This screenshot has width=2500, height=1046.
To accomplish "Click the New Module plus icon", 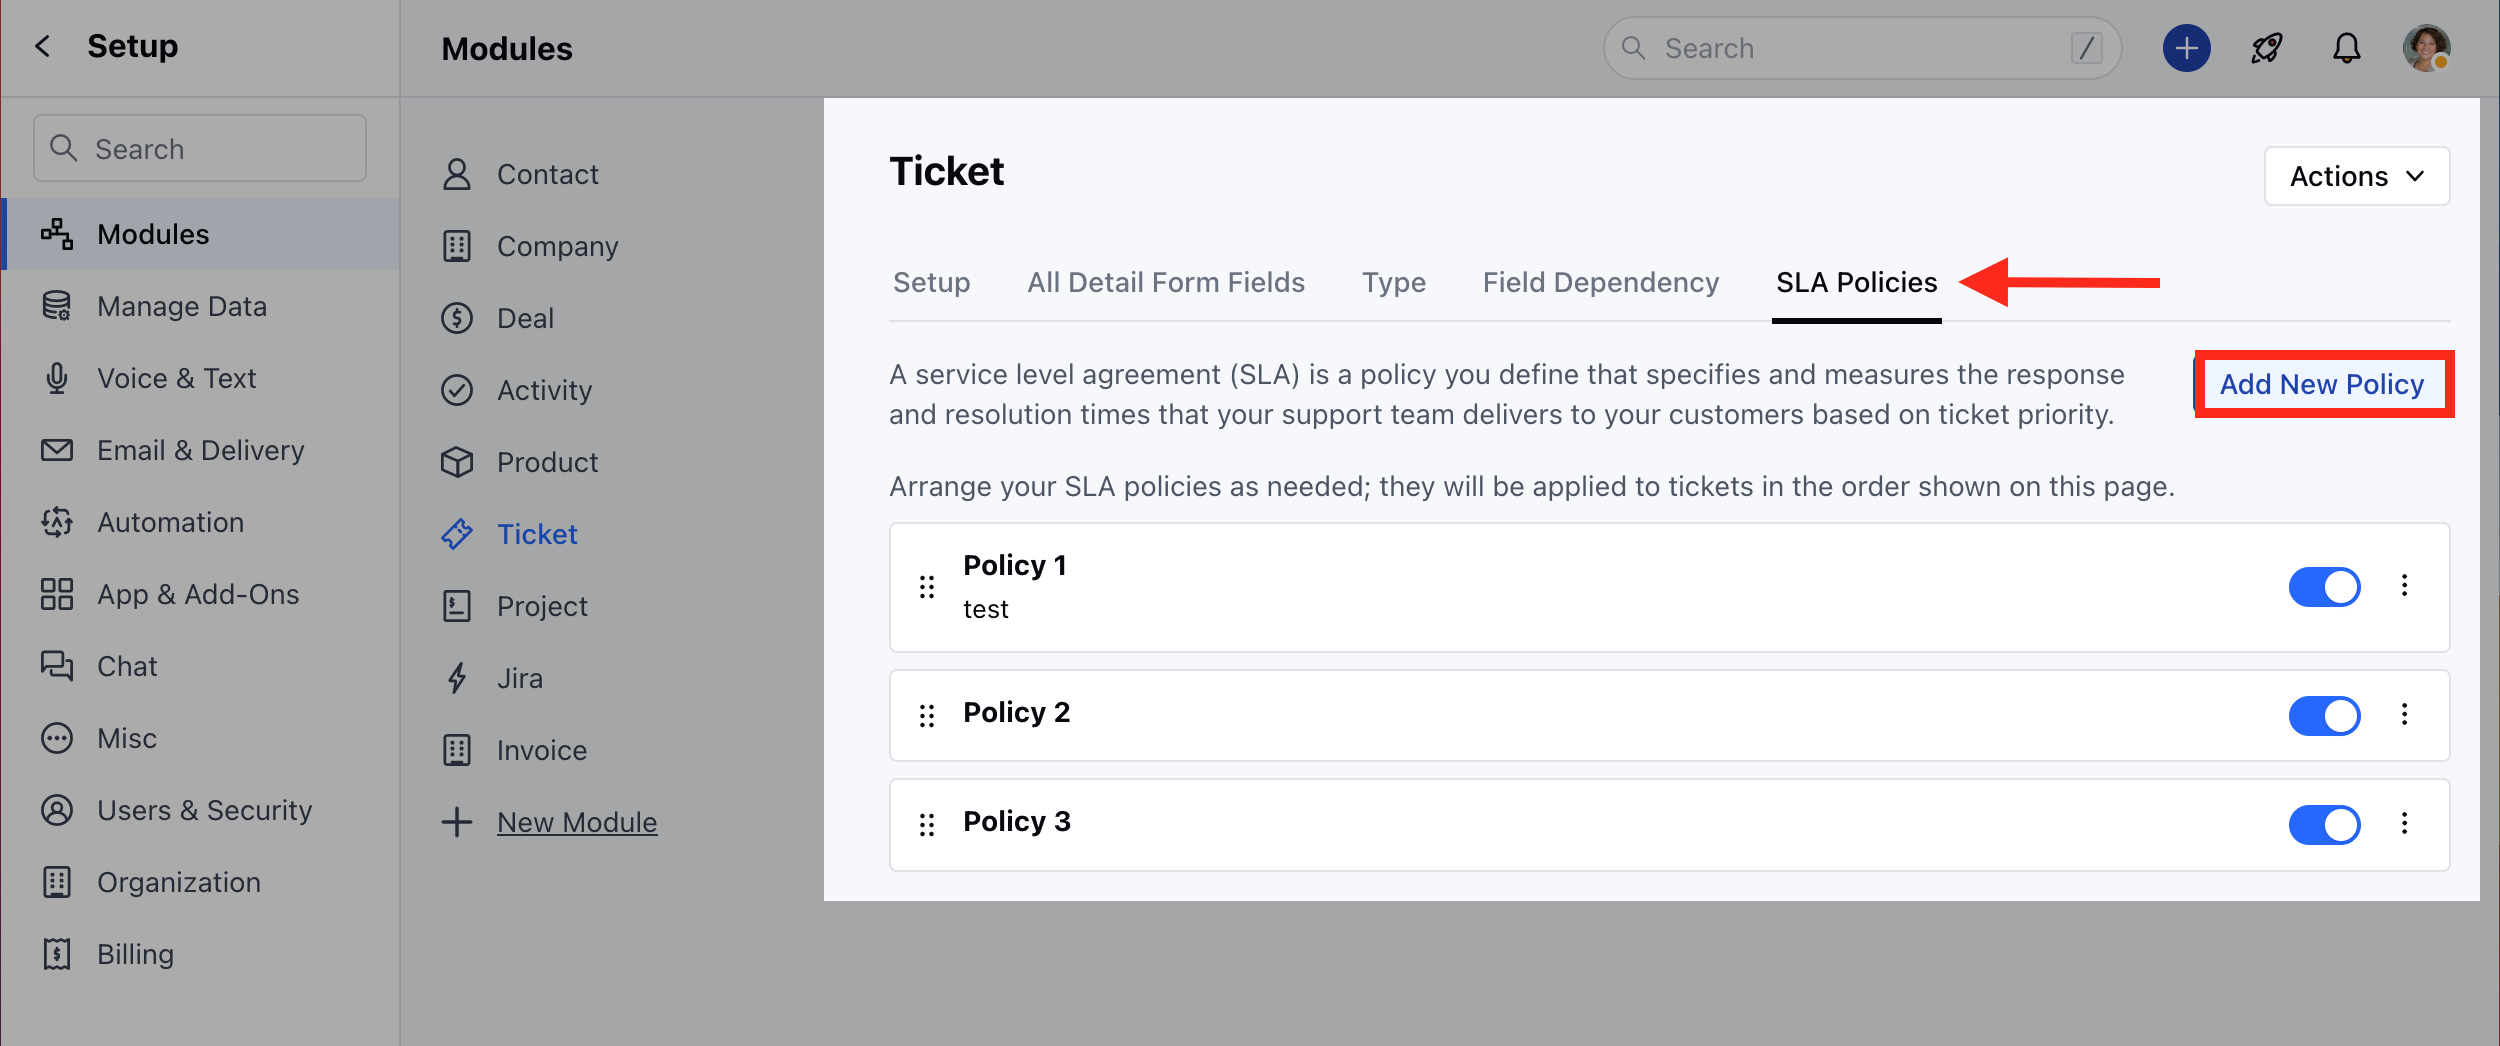I will tap(457, 822).
